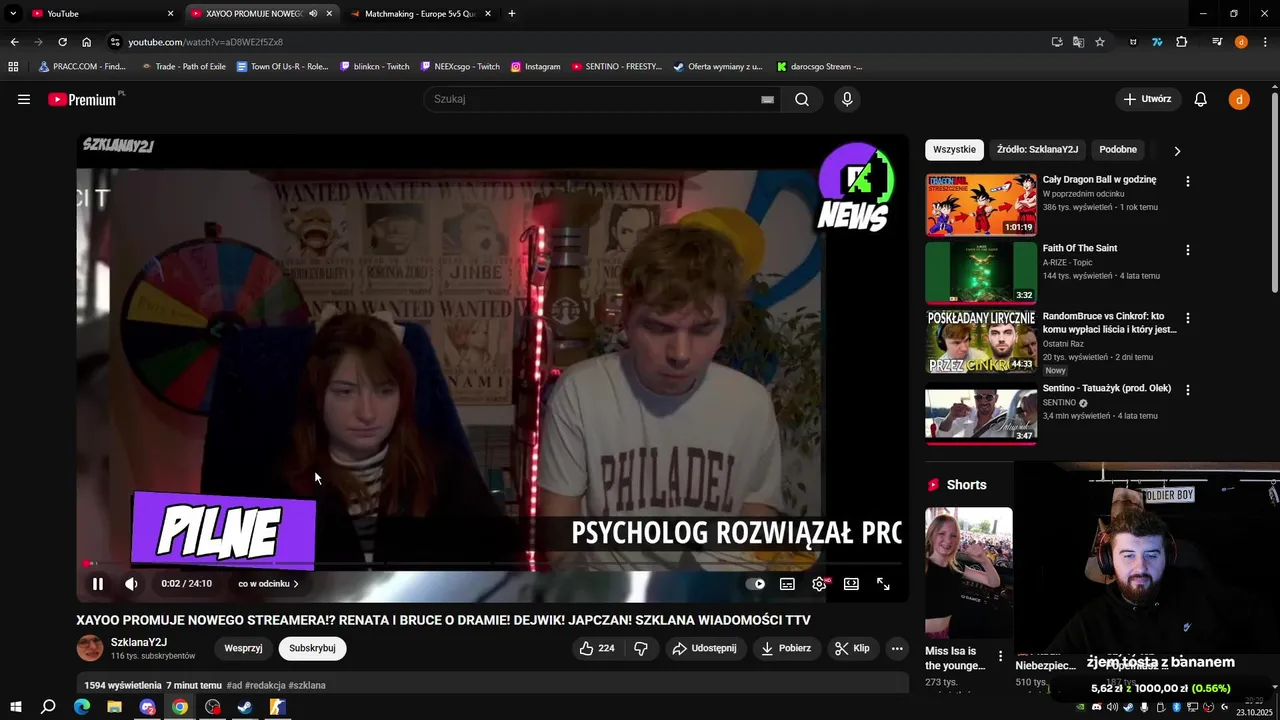1280x720 pixels.
Task: Download the video via Pobierz
Action: pos(786,648)
